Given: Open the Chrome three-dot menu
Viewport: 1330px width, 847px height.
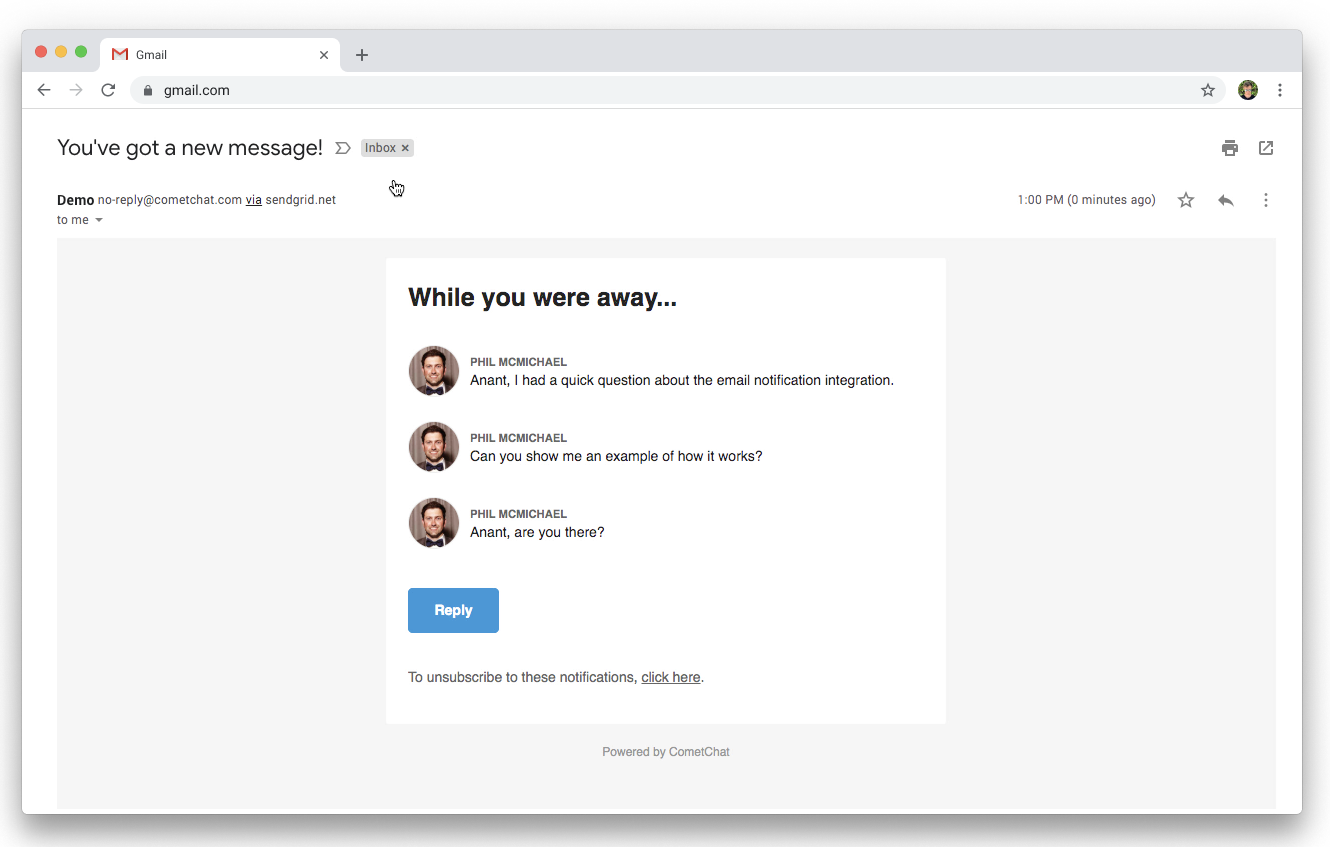Looking at the screenshot, I should pos(1280,90).
